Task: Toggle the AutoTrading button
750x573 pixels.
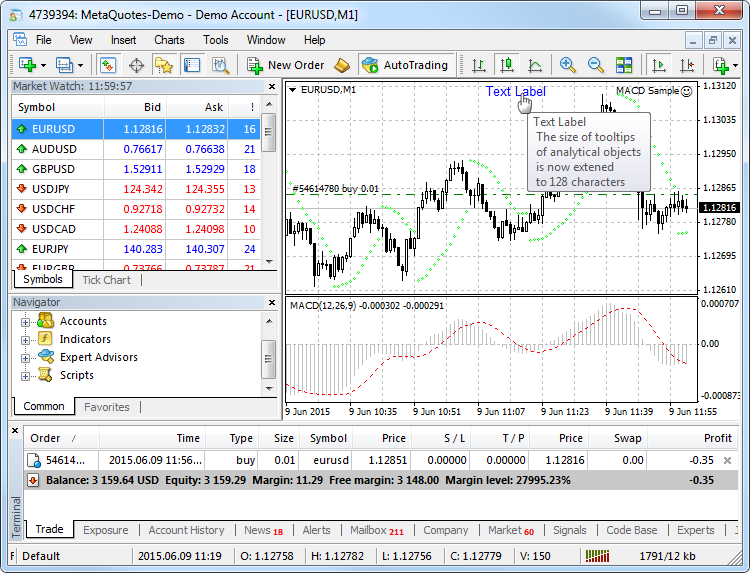Action: [404, 65]
